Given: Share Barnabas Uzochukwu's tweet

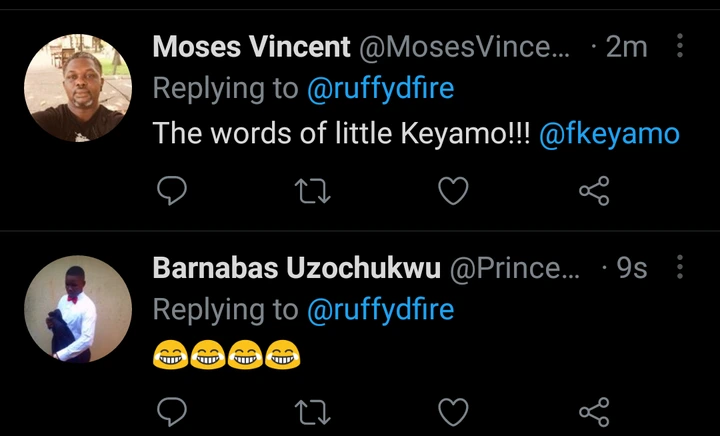Looking at the screenshot, I should pos(594,411).
